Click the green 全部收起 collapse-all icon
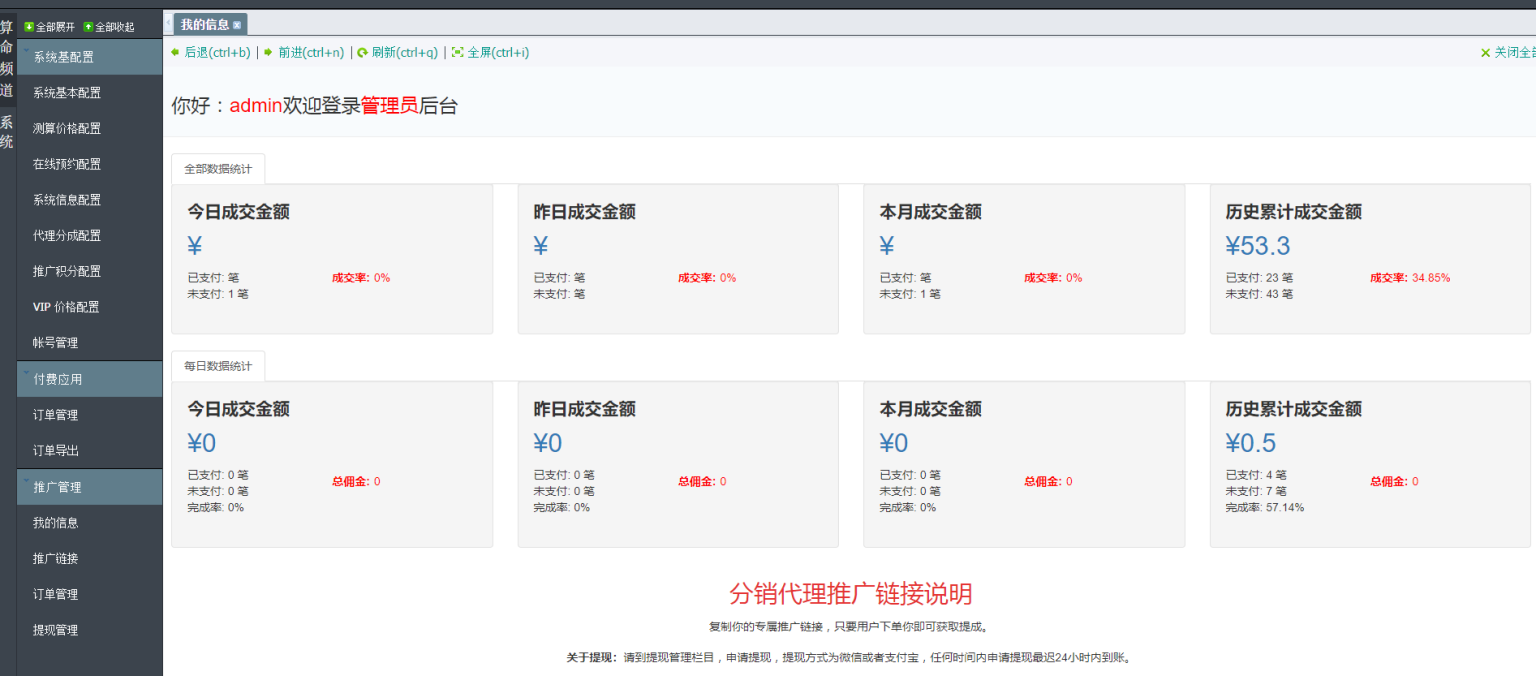1536x676 pixels. (x=88, y=27)
